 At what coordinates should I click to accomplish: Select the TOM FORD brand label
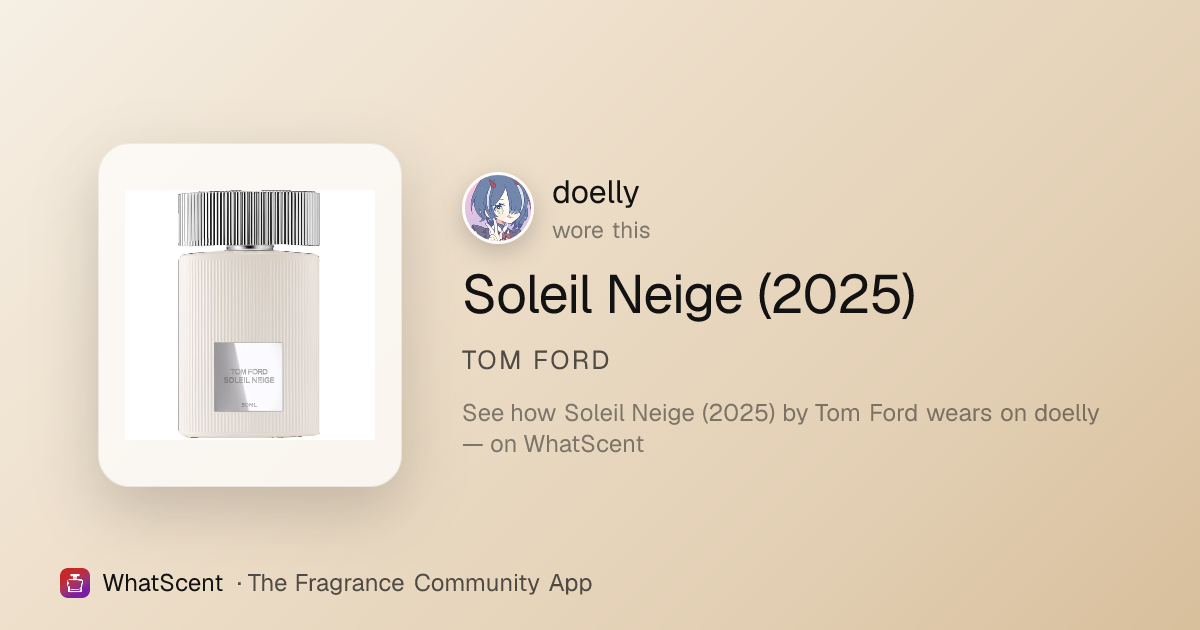point(536,360)
